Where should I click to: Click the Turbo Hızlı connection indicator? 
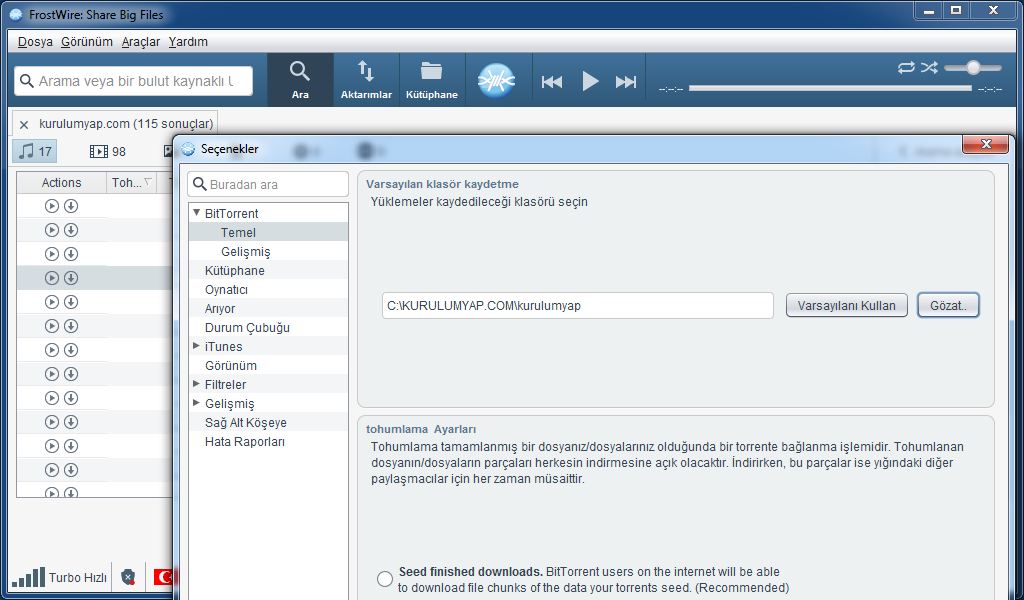59,577
